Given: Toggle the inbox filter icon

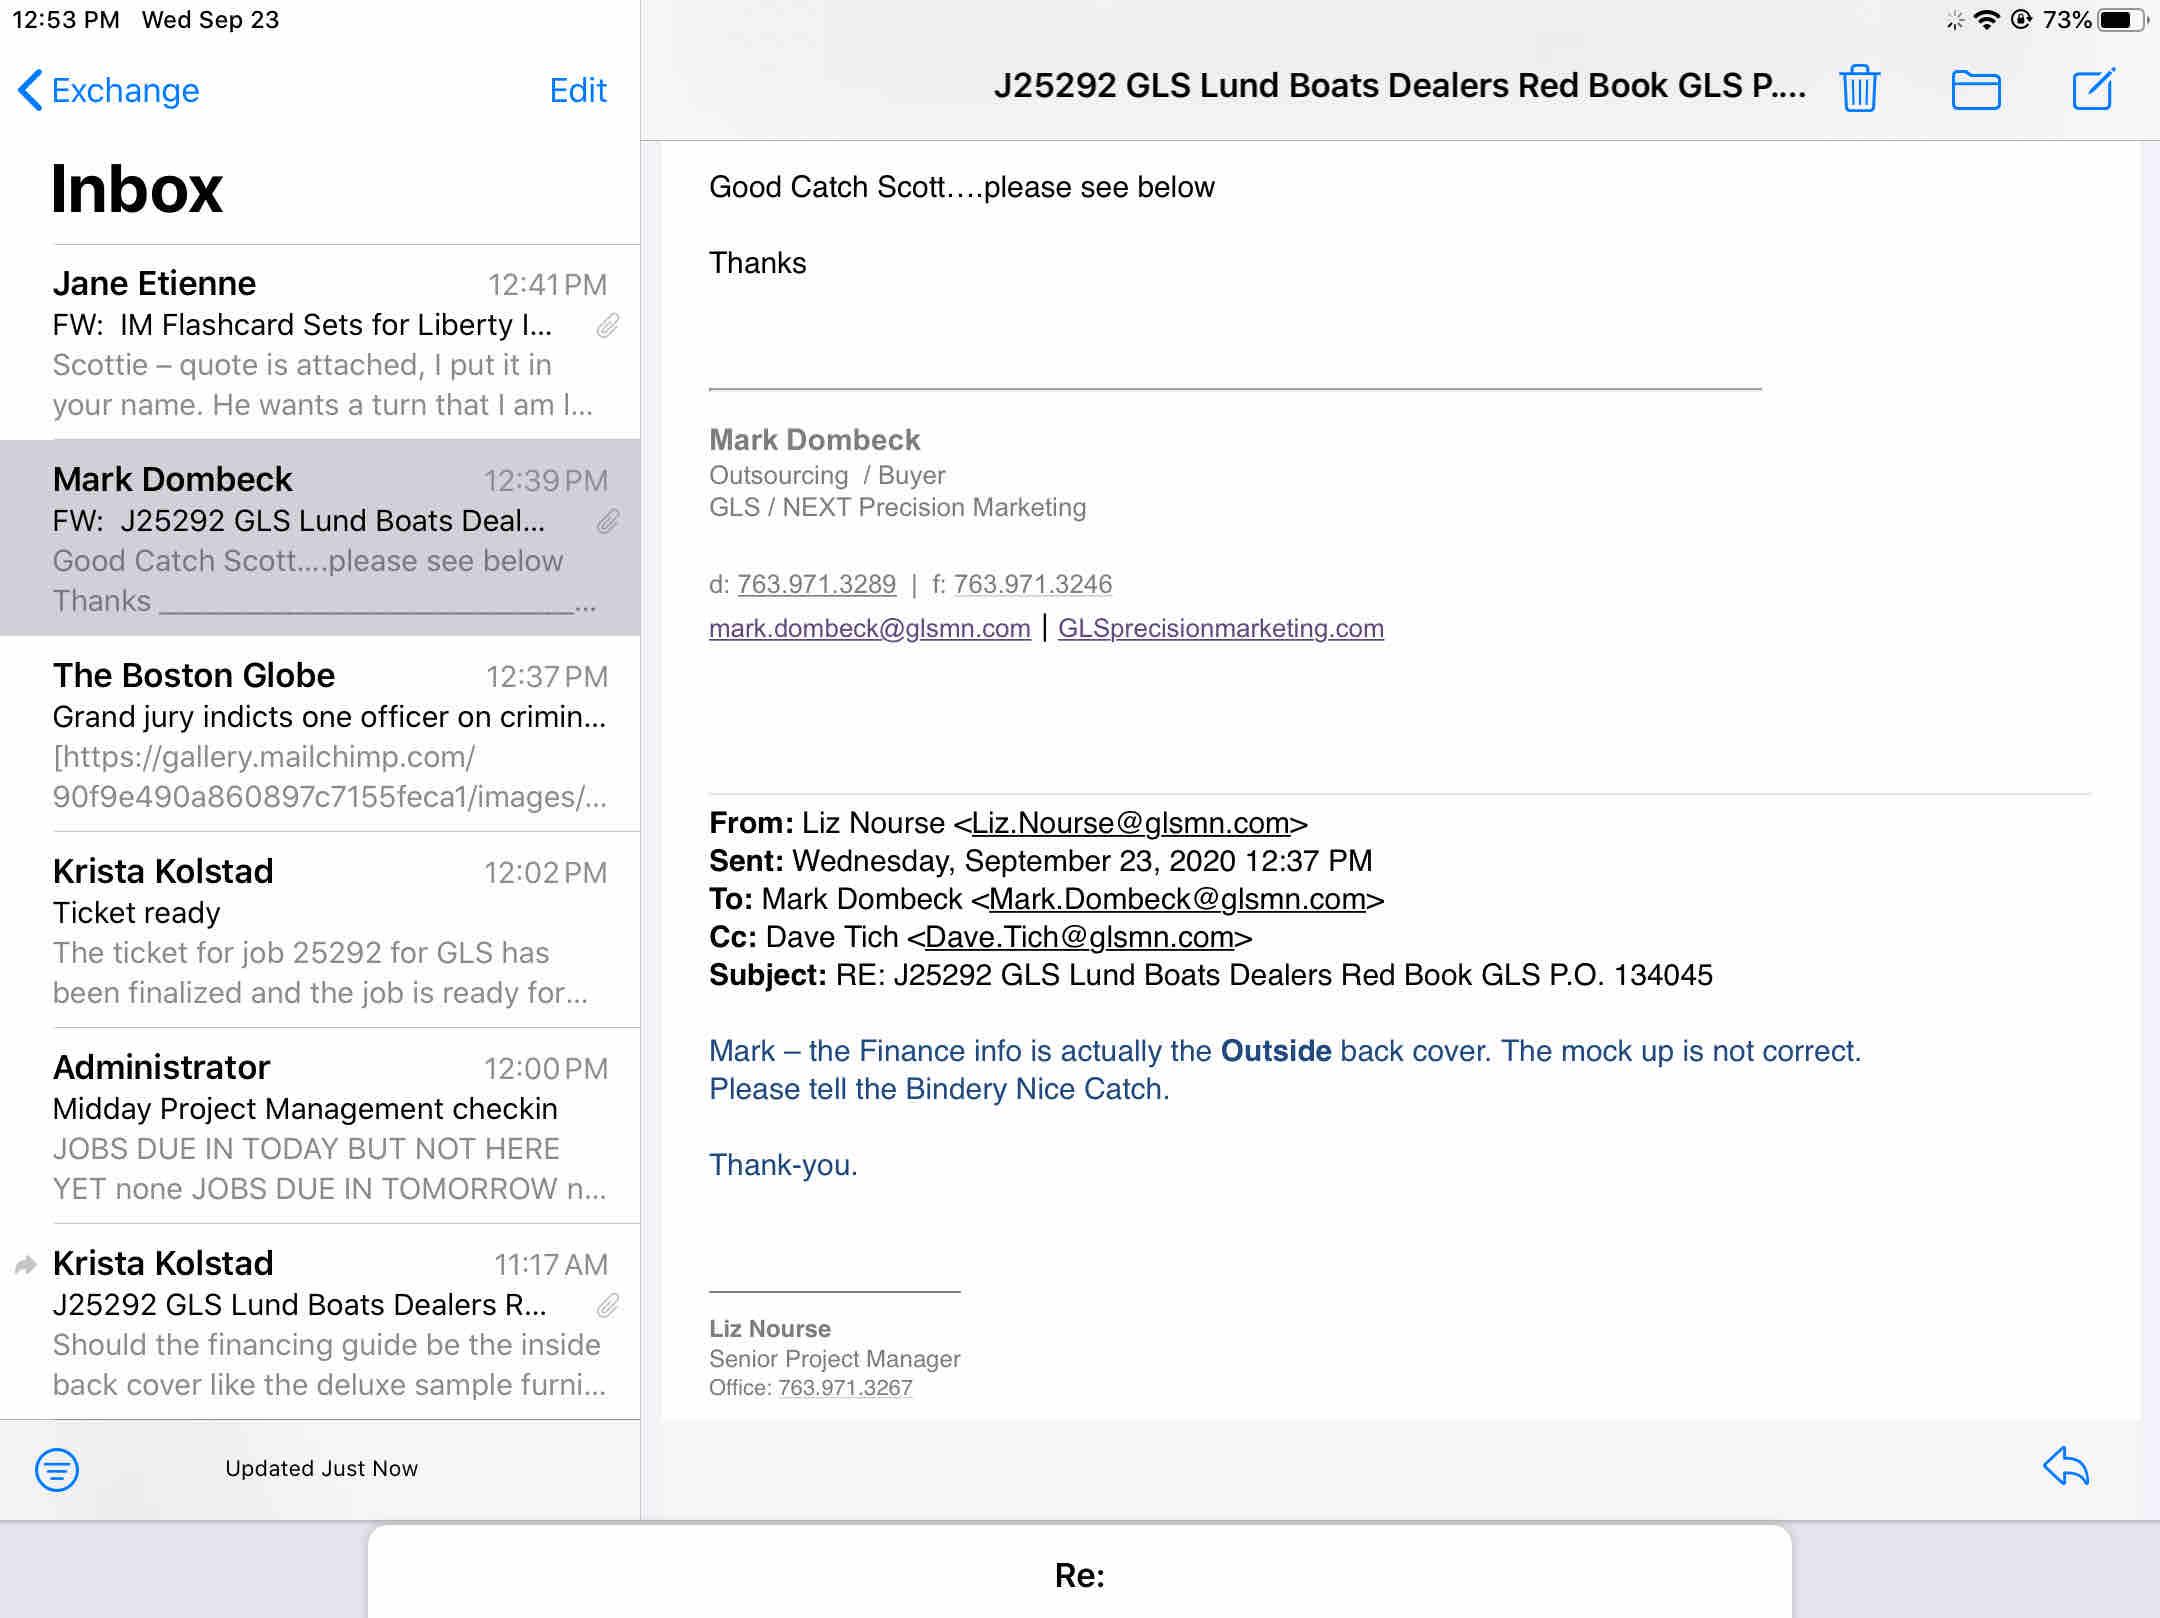Looking at the screenshot, I should (x=57, y=1469).
